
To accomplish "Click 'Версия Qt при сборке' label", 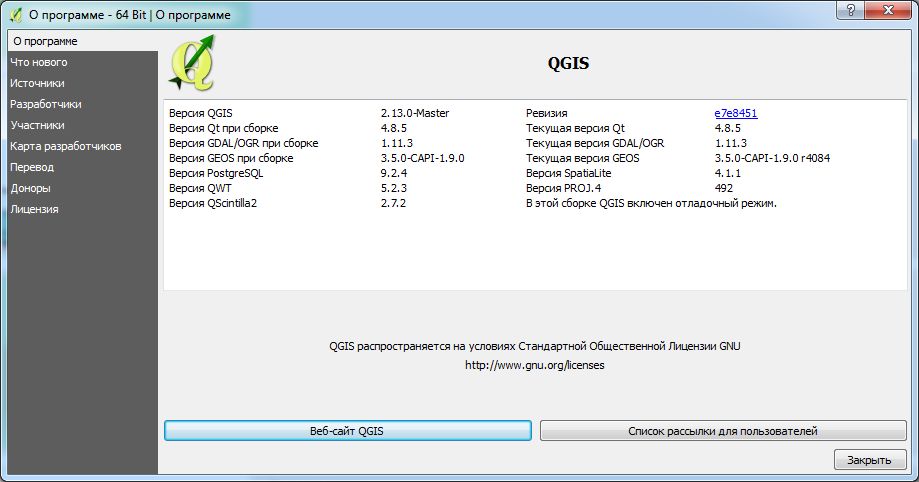I will click(x=223, y=128).
